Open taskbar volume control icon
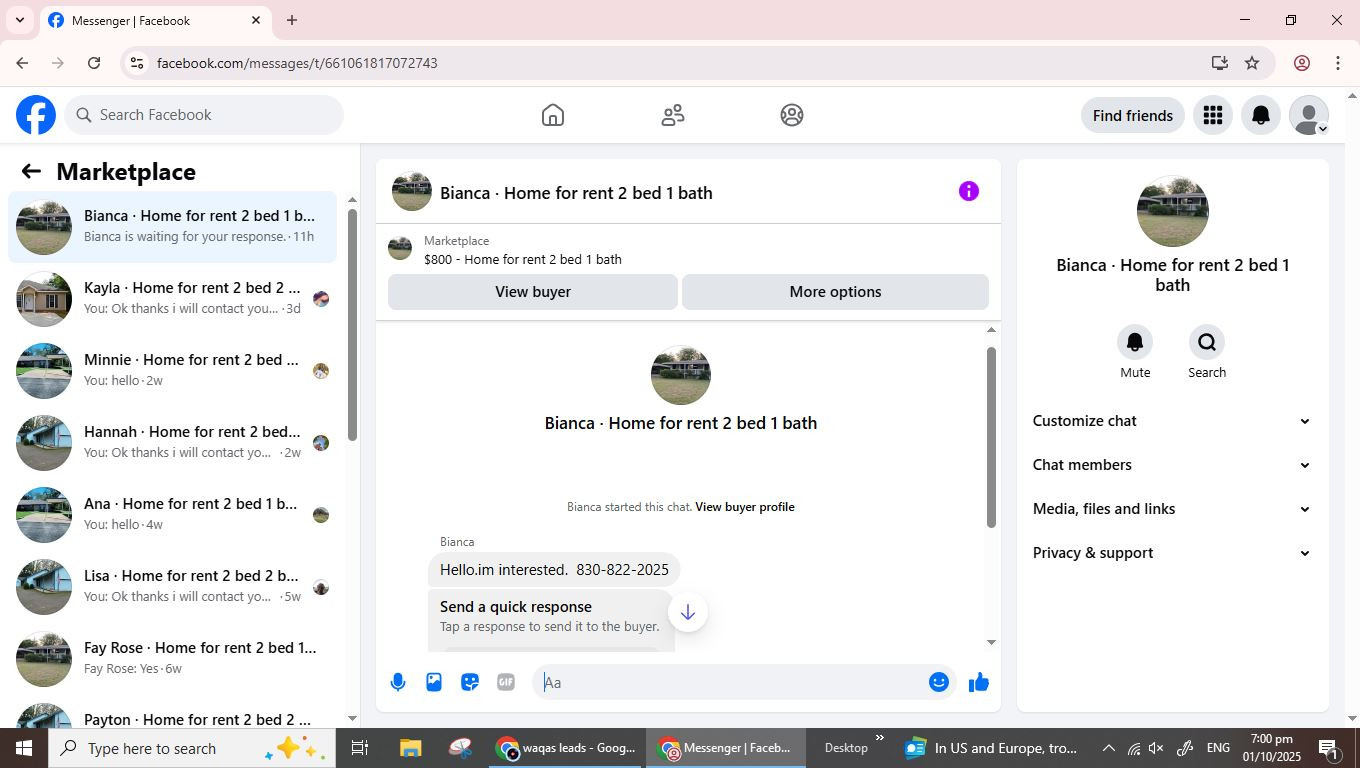The height and width of the screenshot is (768, 1360). coord(1156,748)
